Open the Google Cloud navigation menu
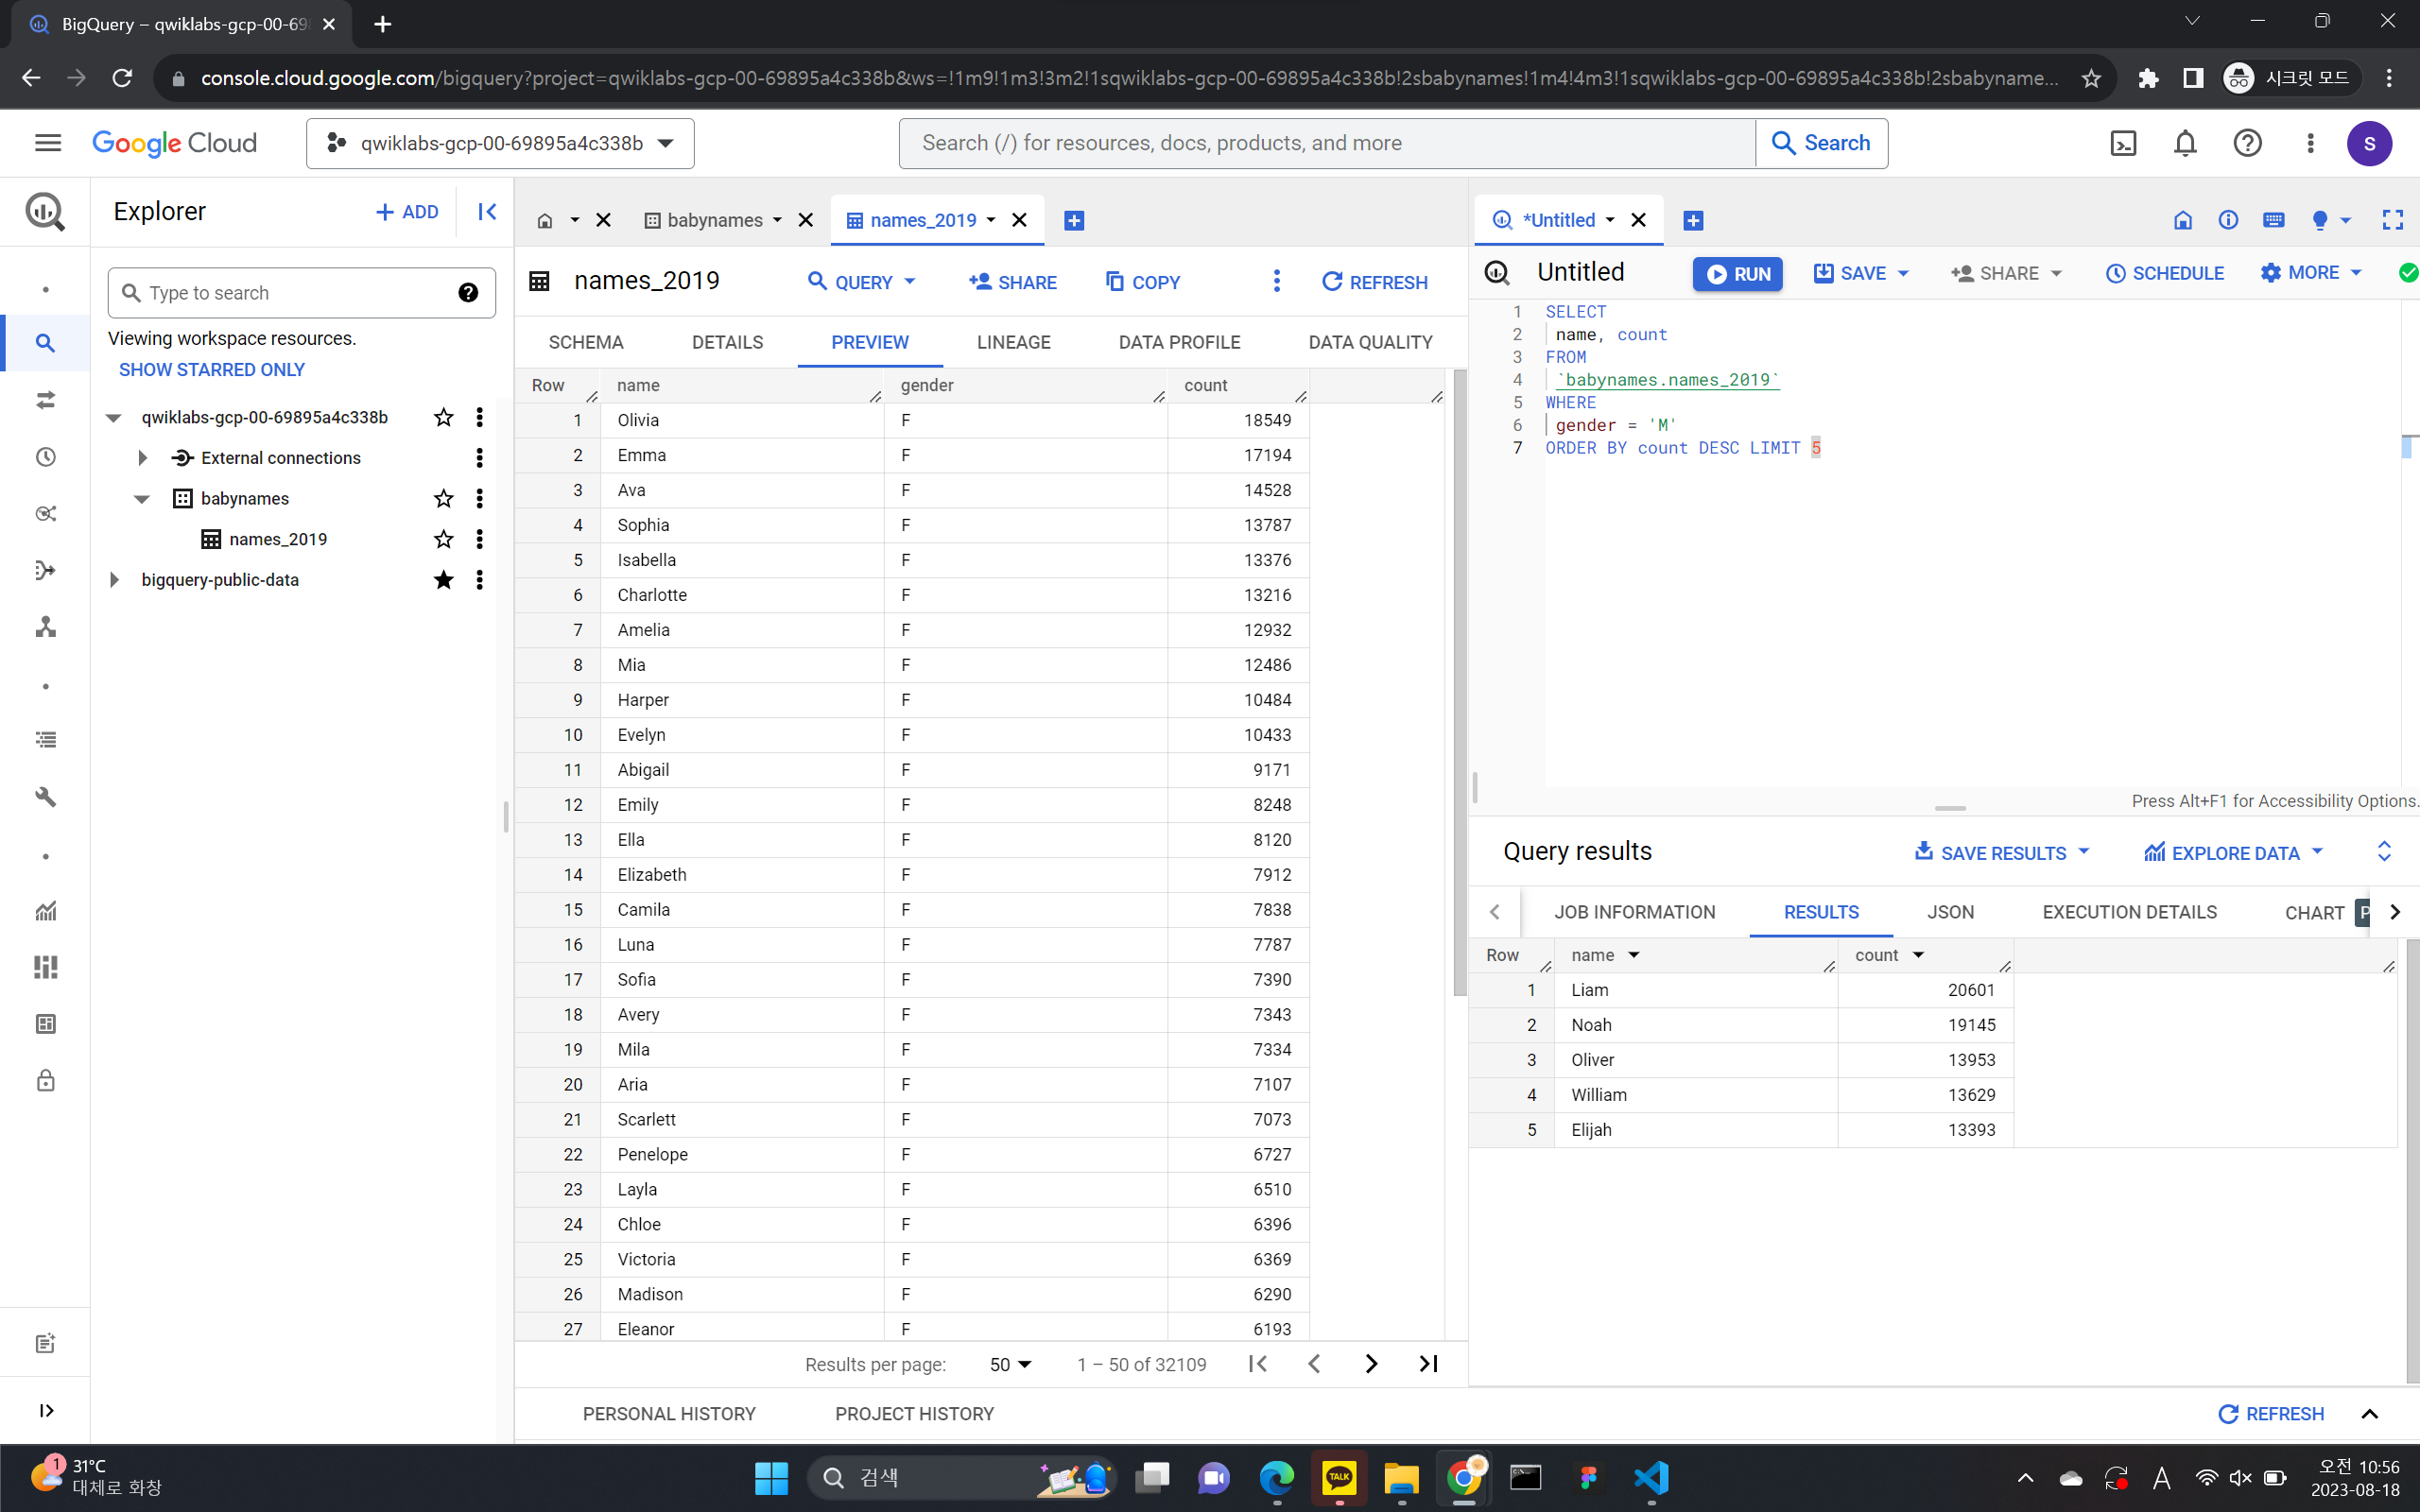 click(47, 143)
